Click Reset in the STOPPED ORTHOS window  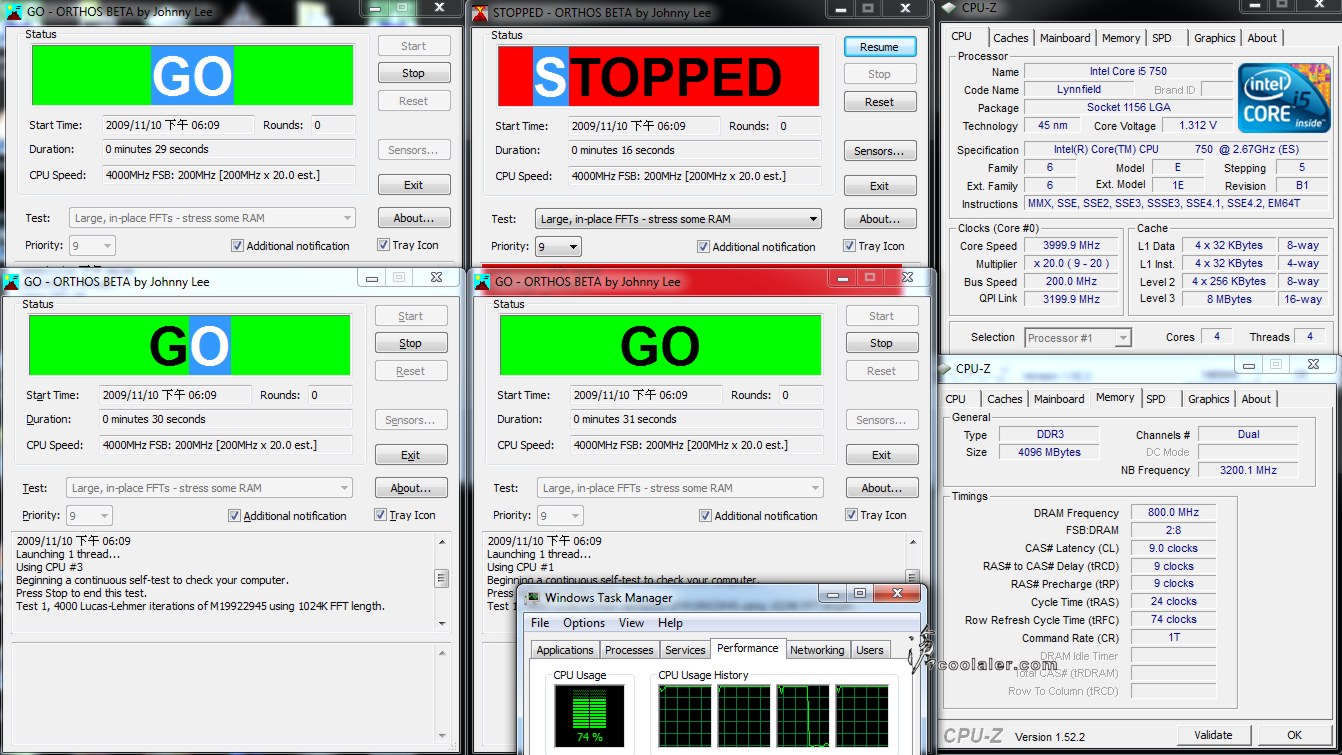(x=879, y=102)
